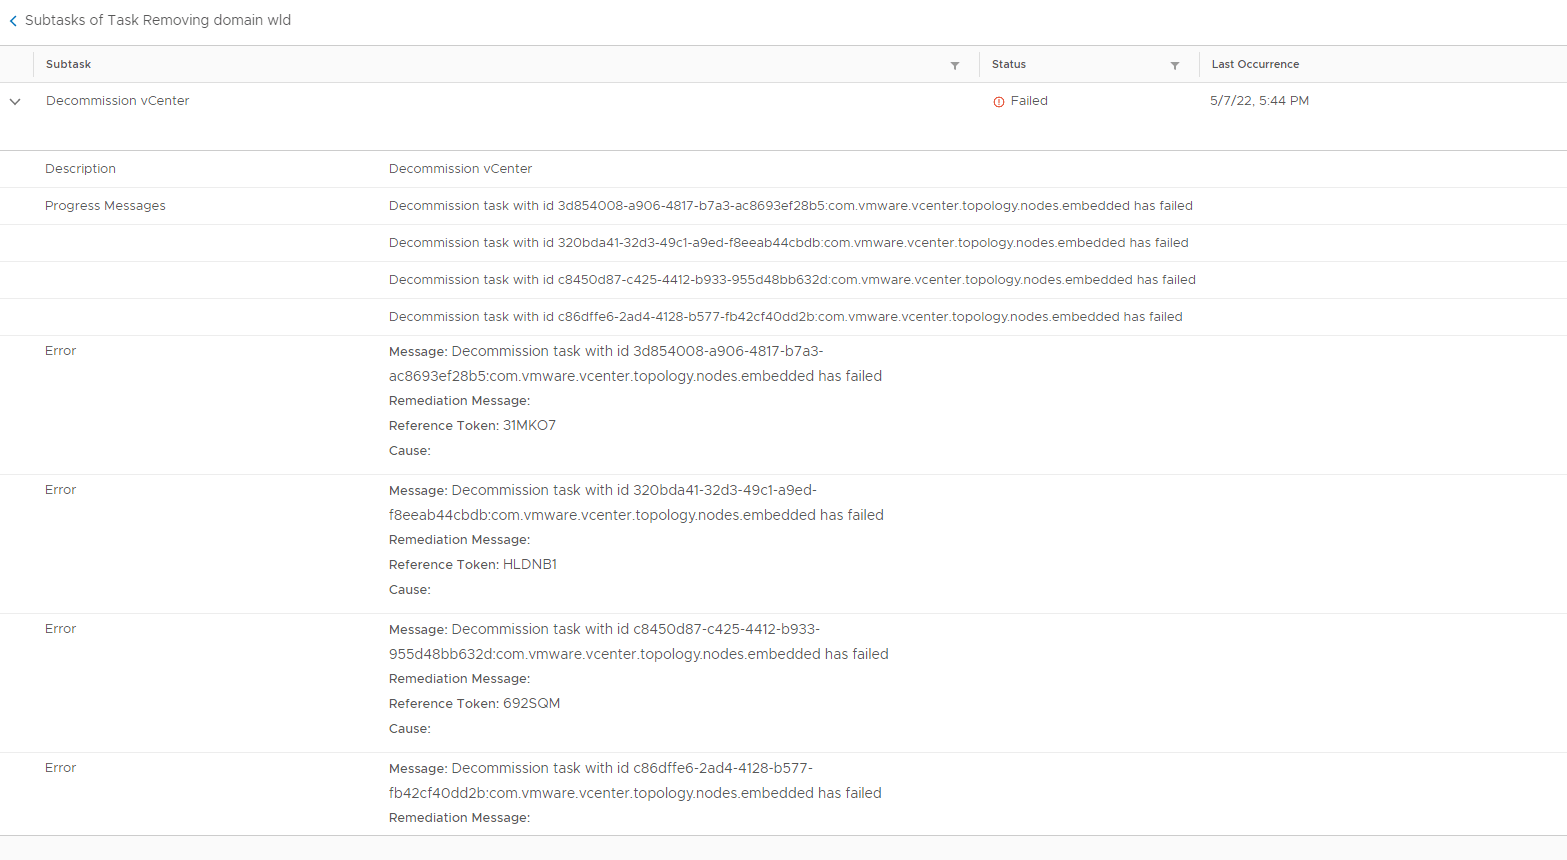This screenshot has height=860, width=1567.
Task: Click Reference Token: HLDNB1
Action: pos(473,565)
